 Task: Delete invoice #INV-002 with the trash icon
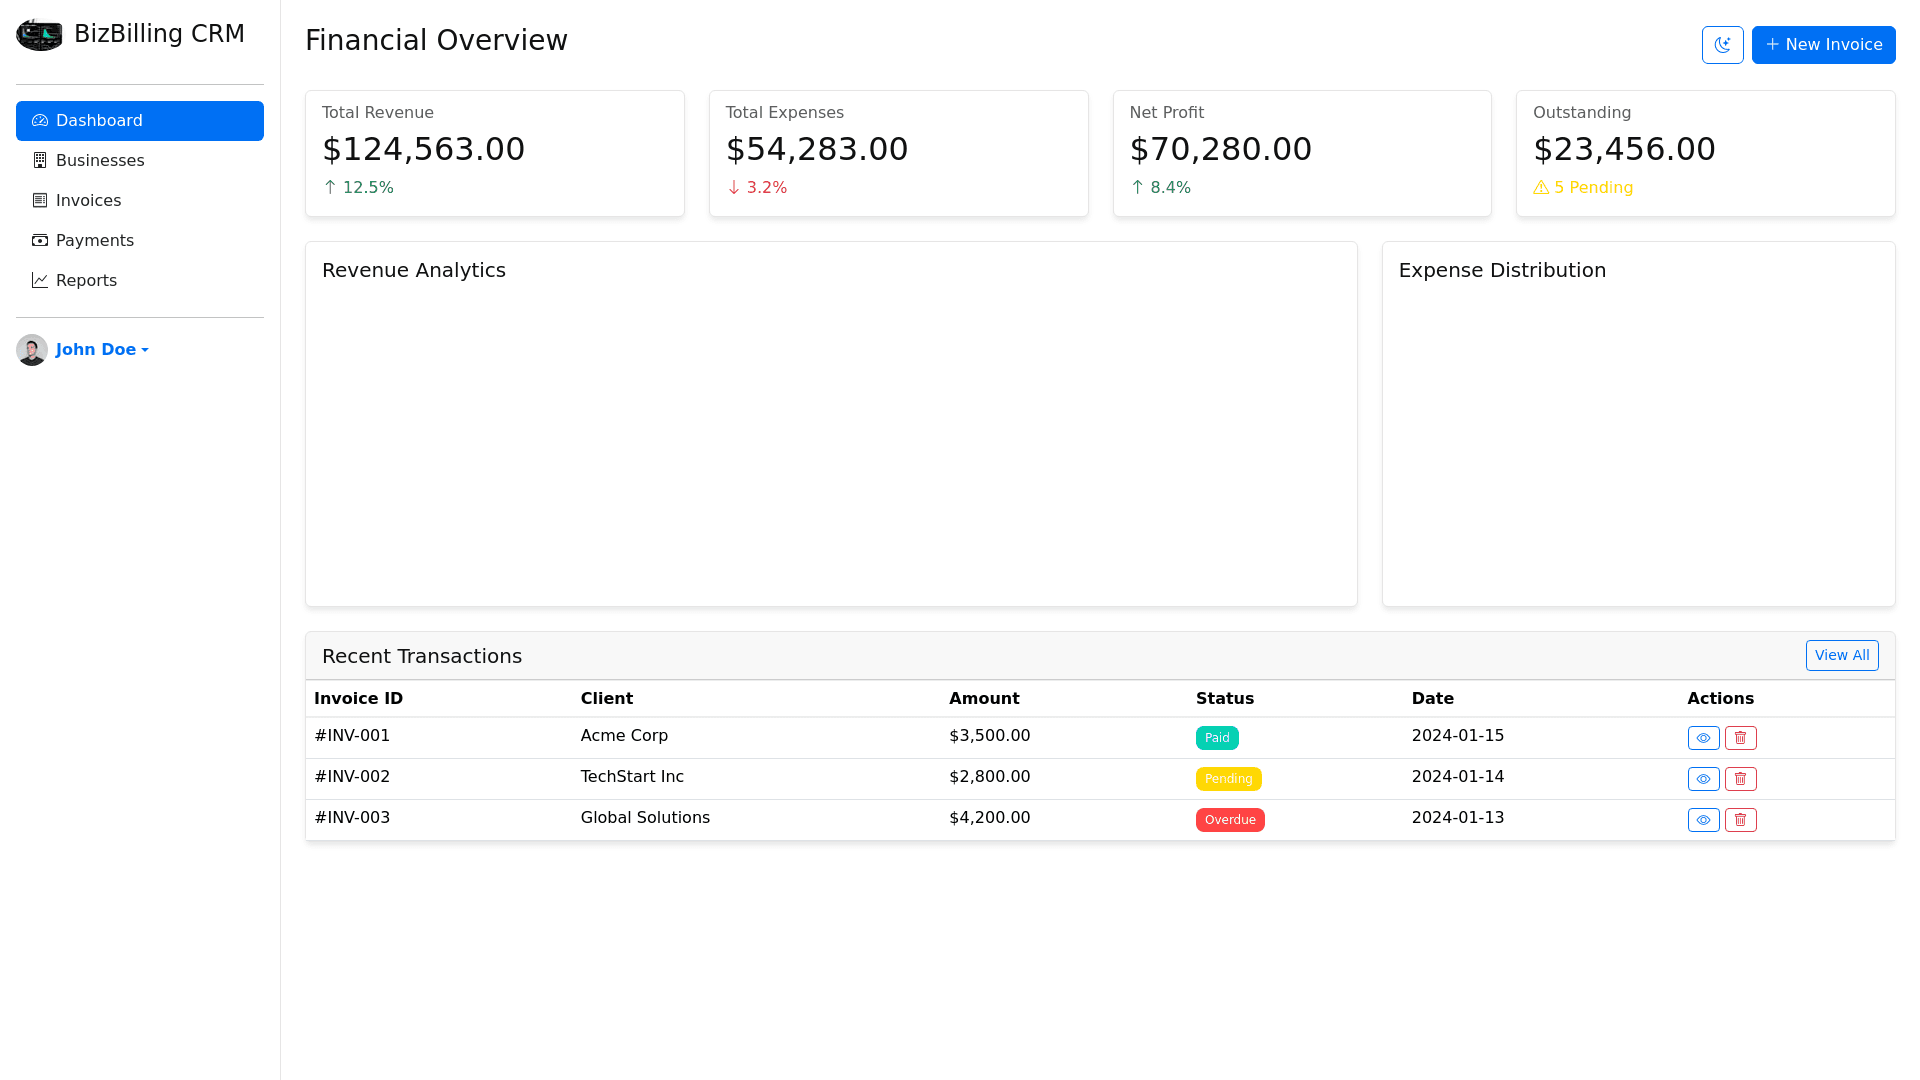point(1740,779)
